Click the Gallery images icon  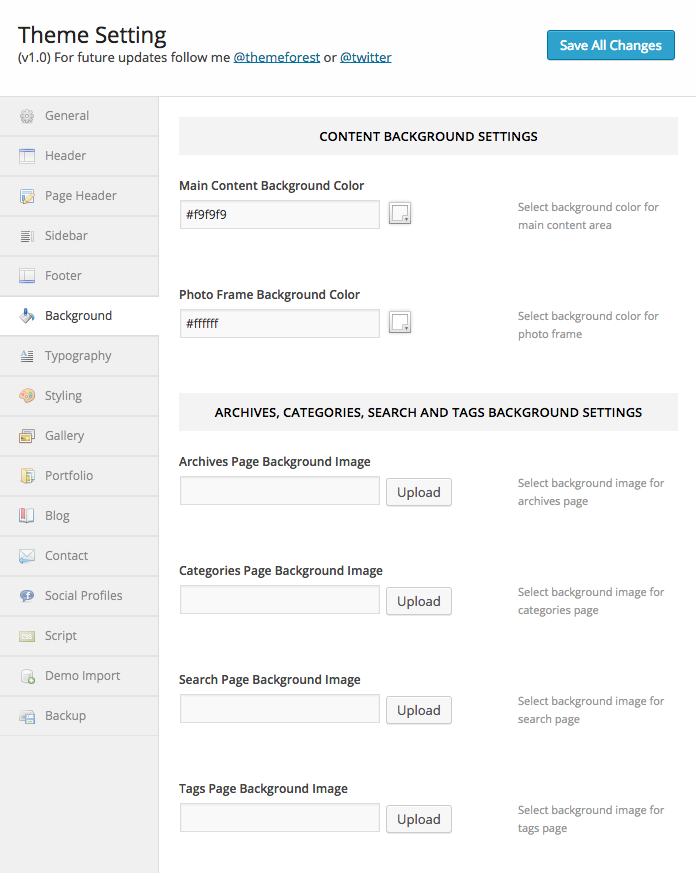27,436
